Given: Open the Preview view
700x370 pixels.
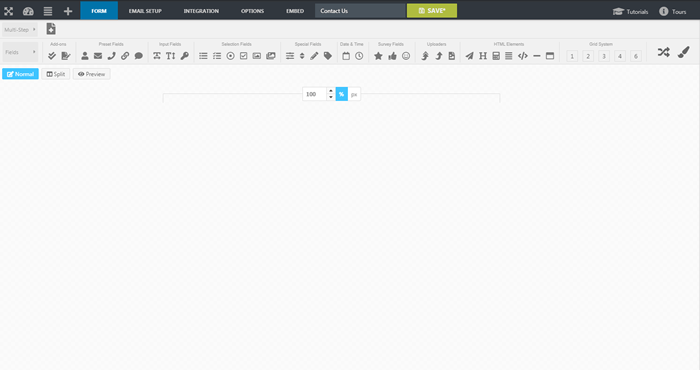Looking at the screenshot, I should coord(92,74).
